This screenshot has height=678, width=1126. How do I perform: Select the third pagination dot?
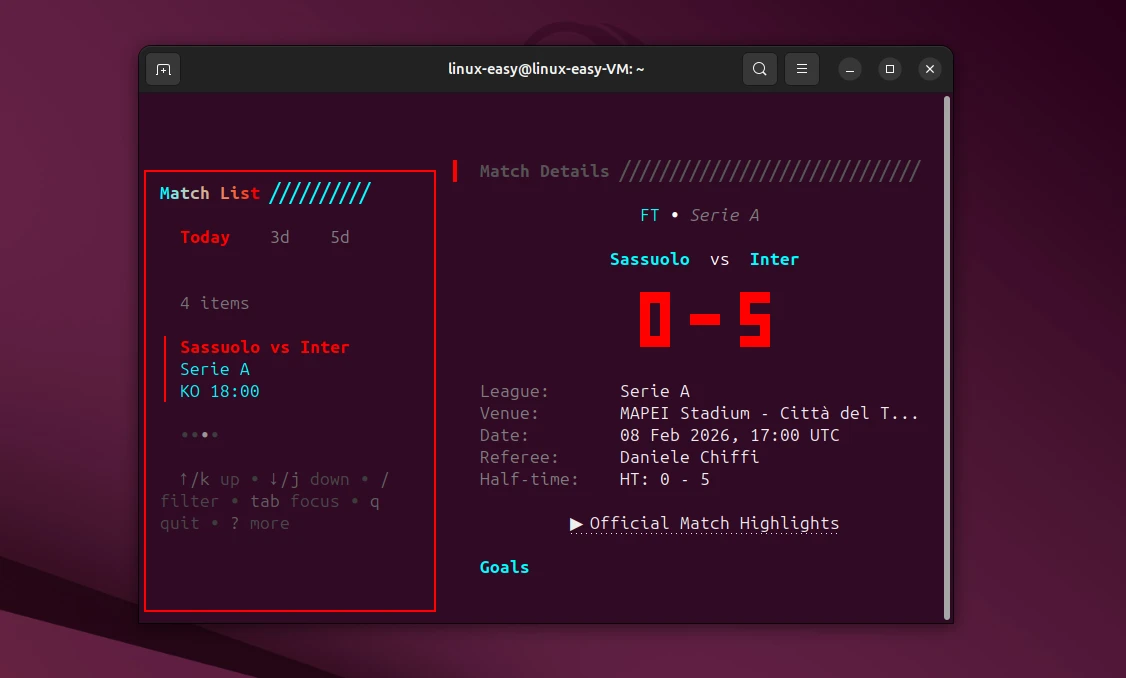pos(205,434)
